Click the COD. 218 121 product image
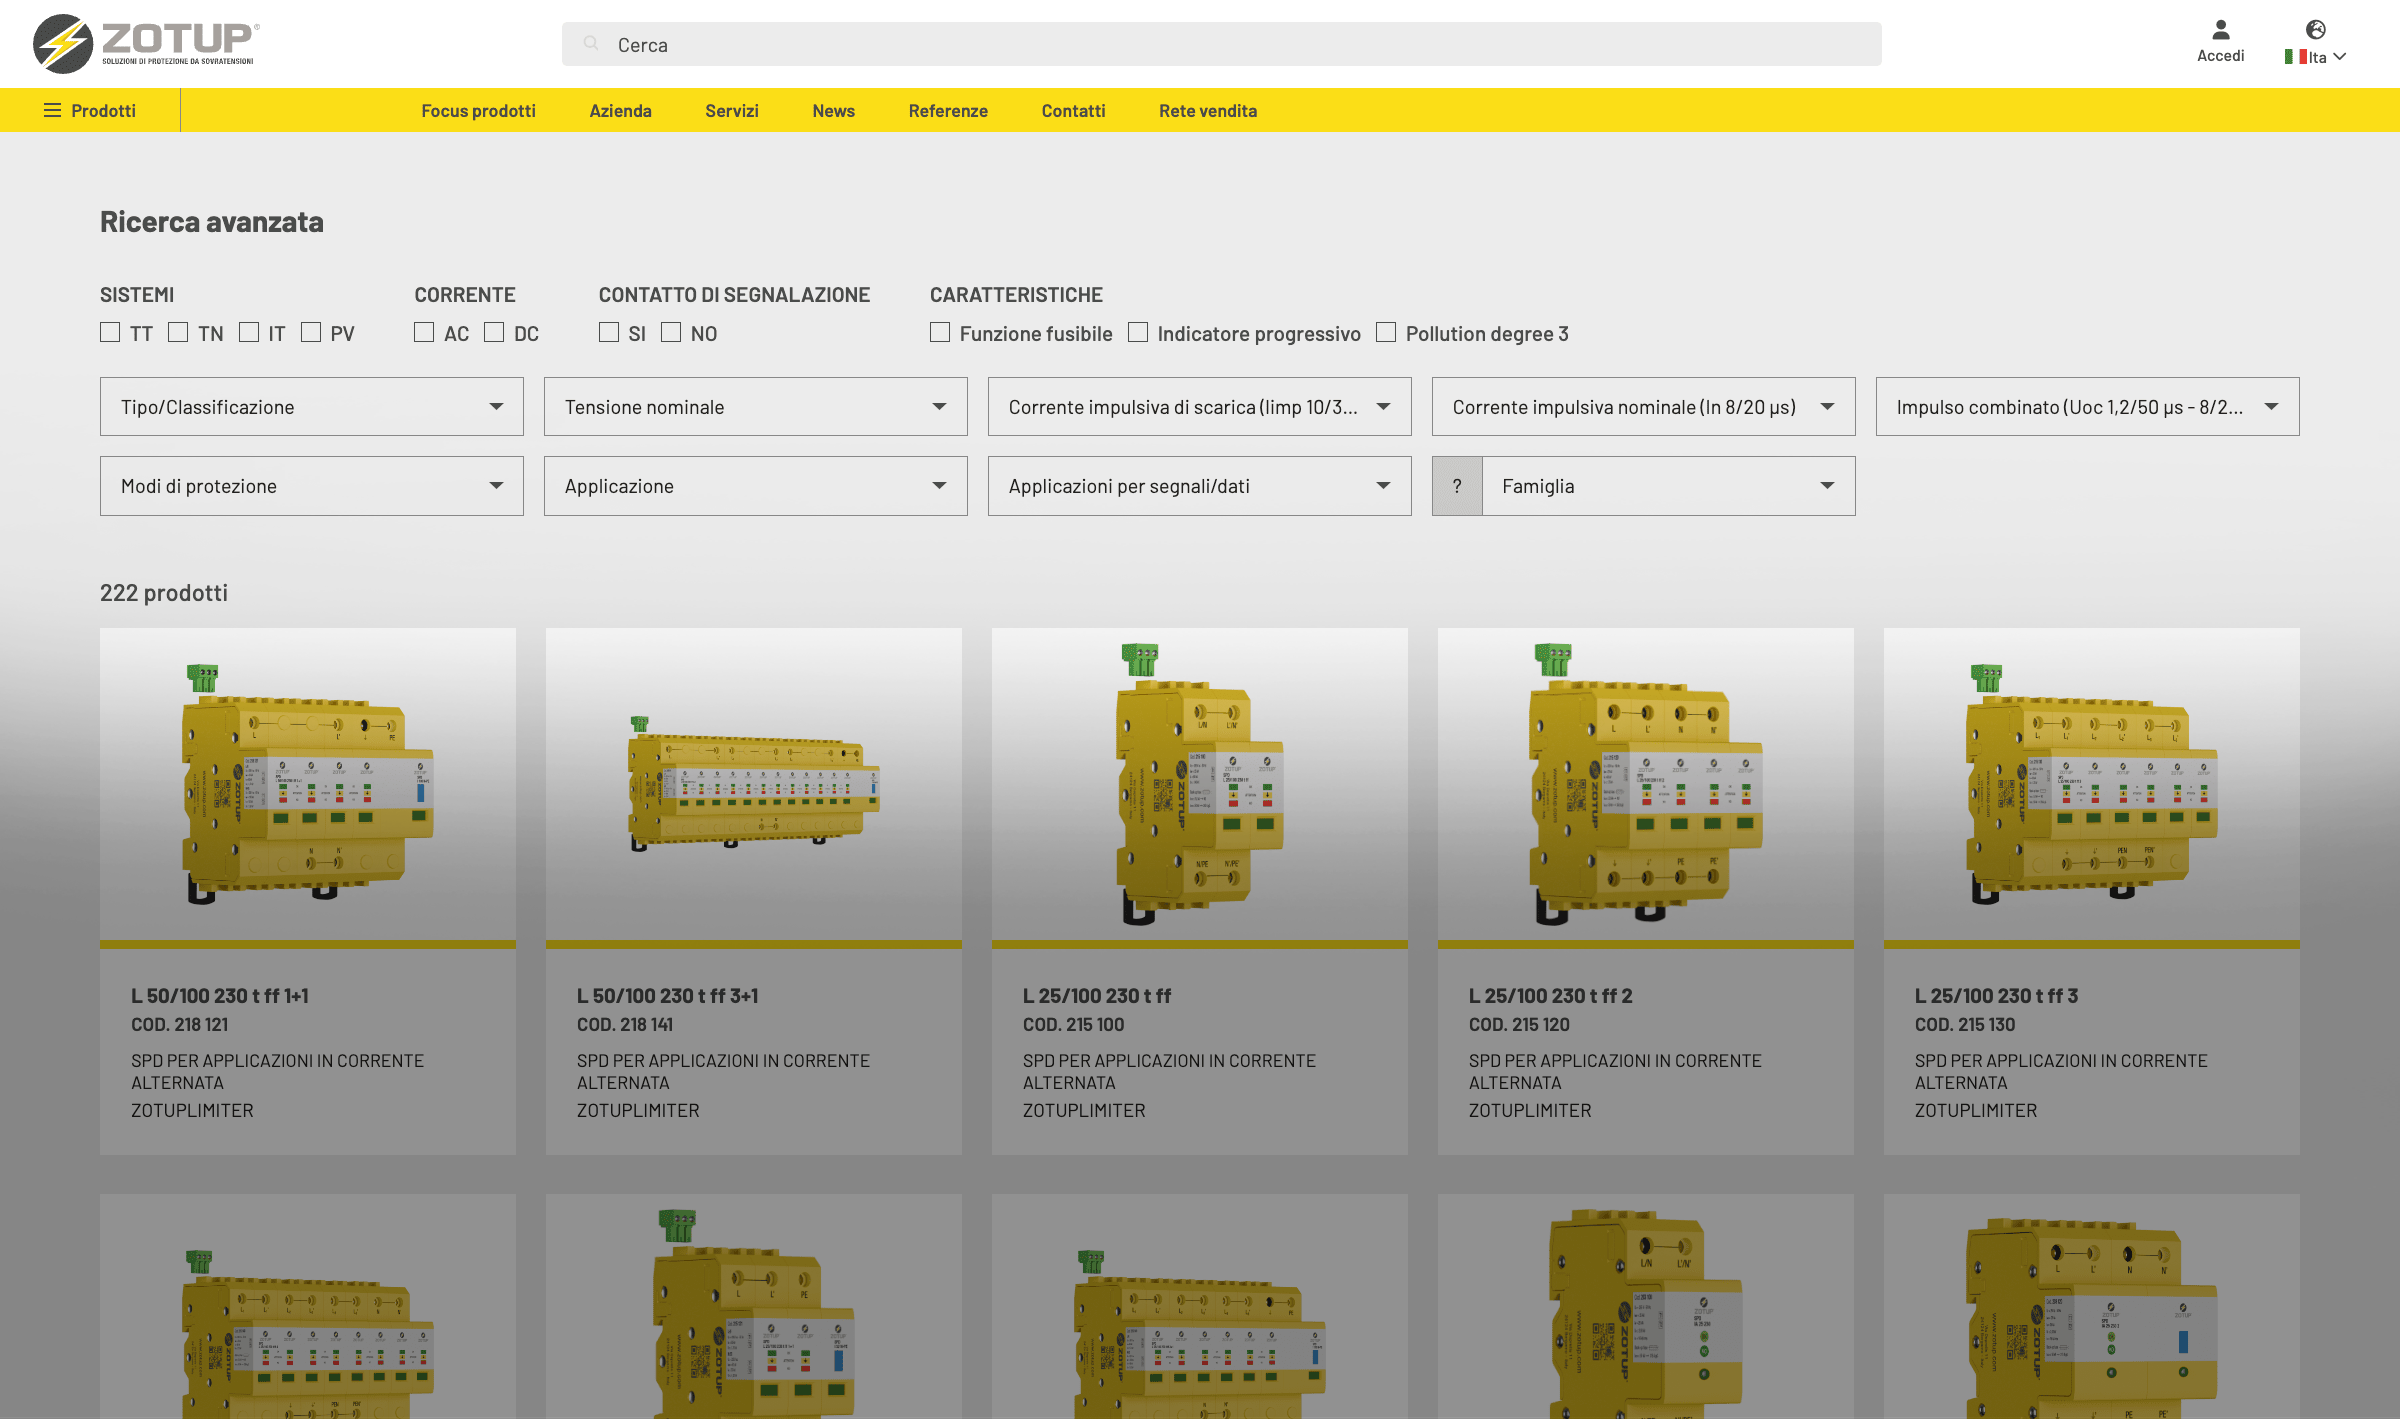The width and height of the screenshot is (2400, 1419). pyautogui.click(x=308, y=784)
